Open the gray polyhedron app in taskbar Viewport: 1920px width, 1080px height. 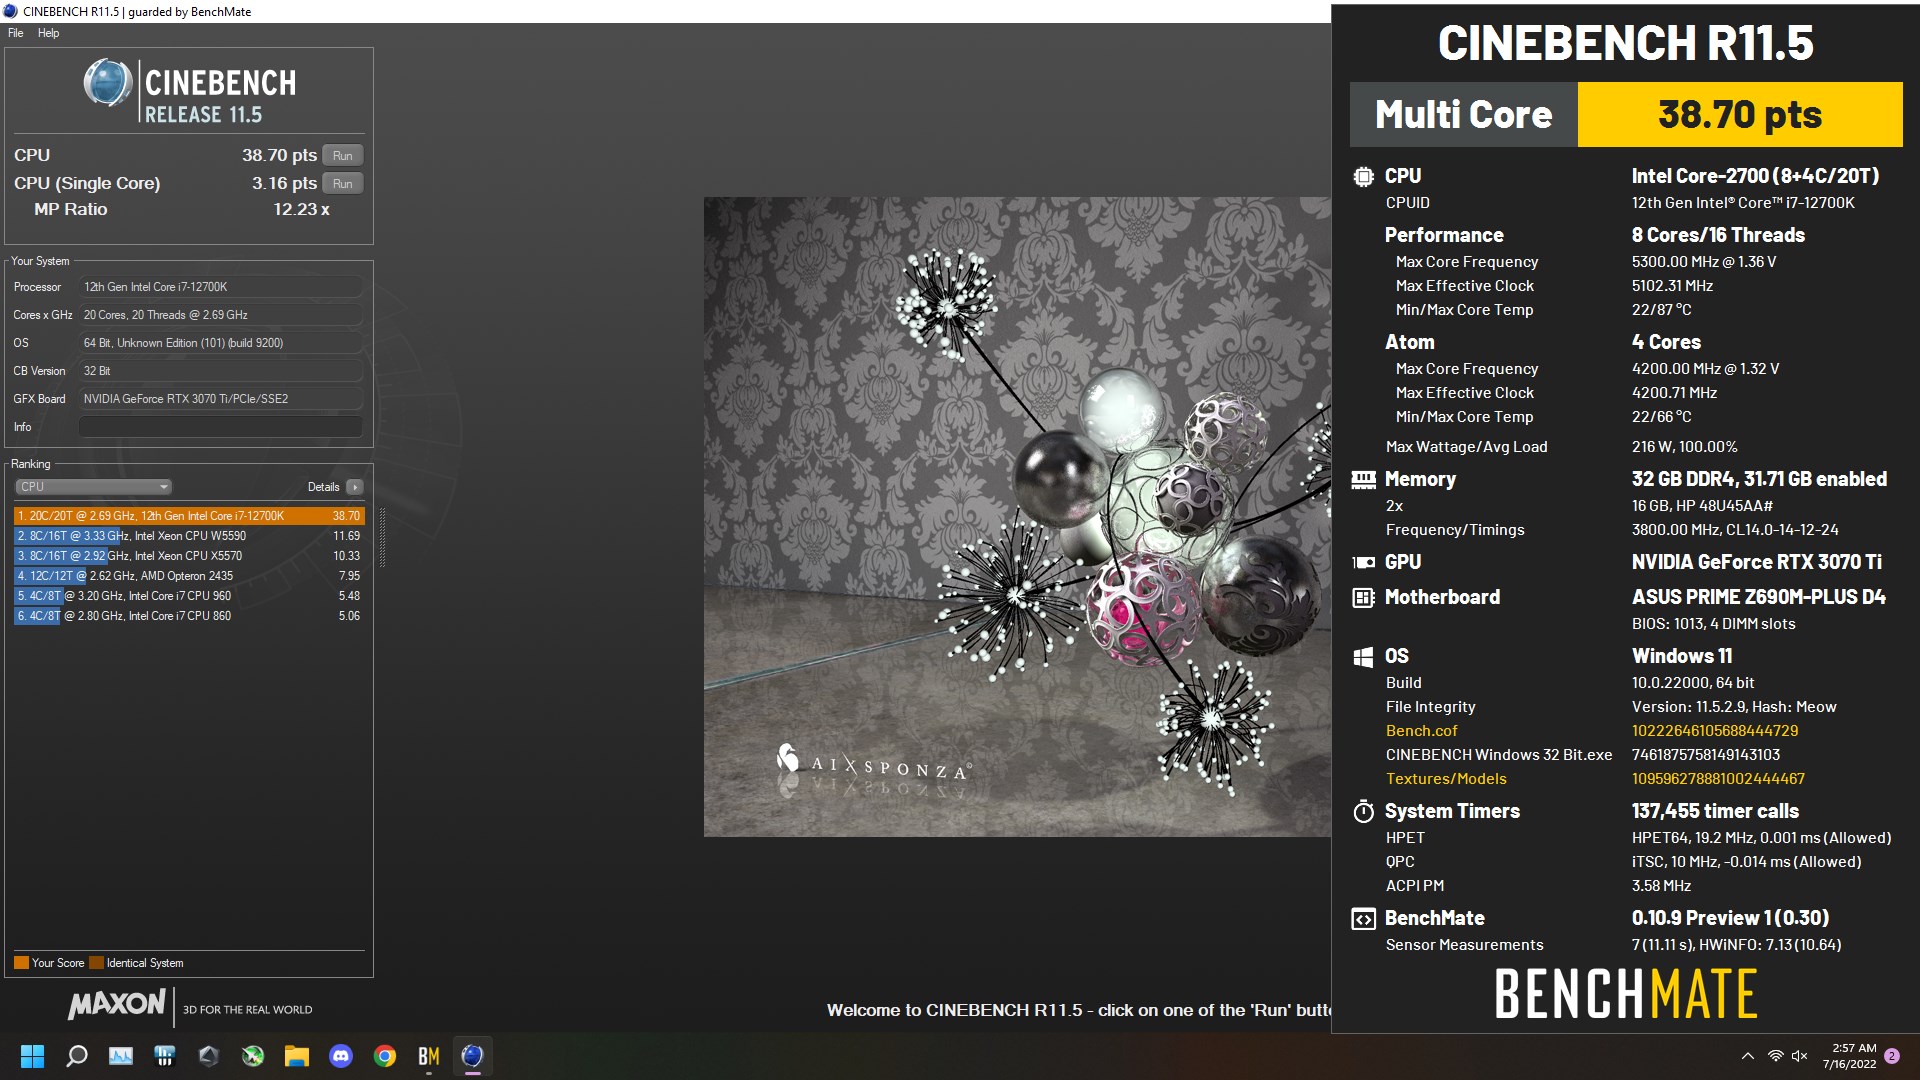click(209, 1056)
